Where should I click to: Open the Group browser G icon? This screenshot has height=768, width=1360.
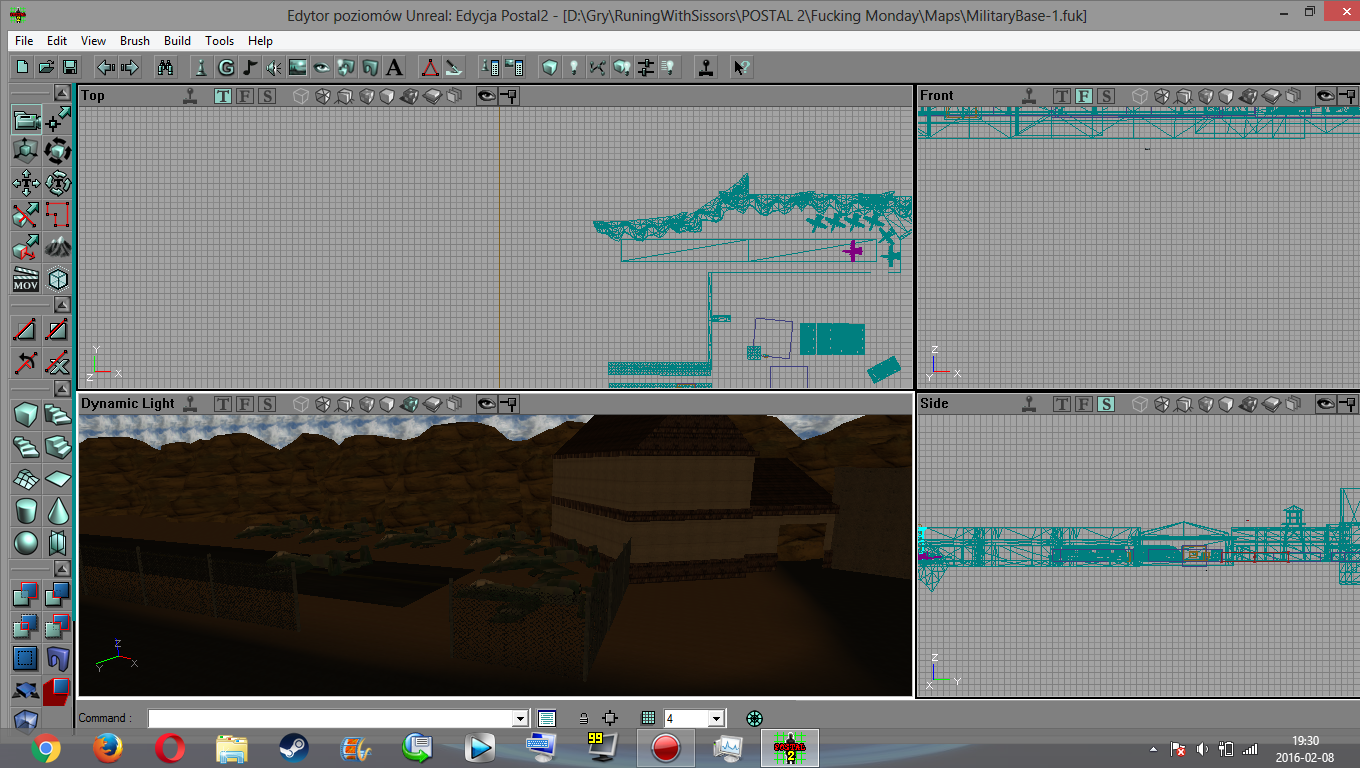click(x=226, y=67)
